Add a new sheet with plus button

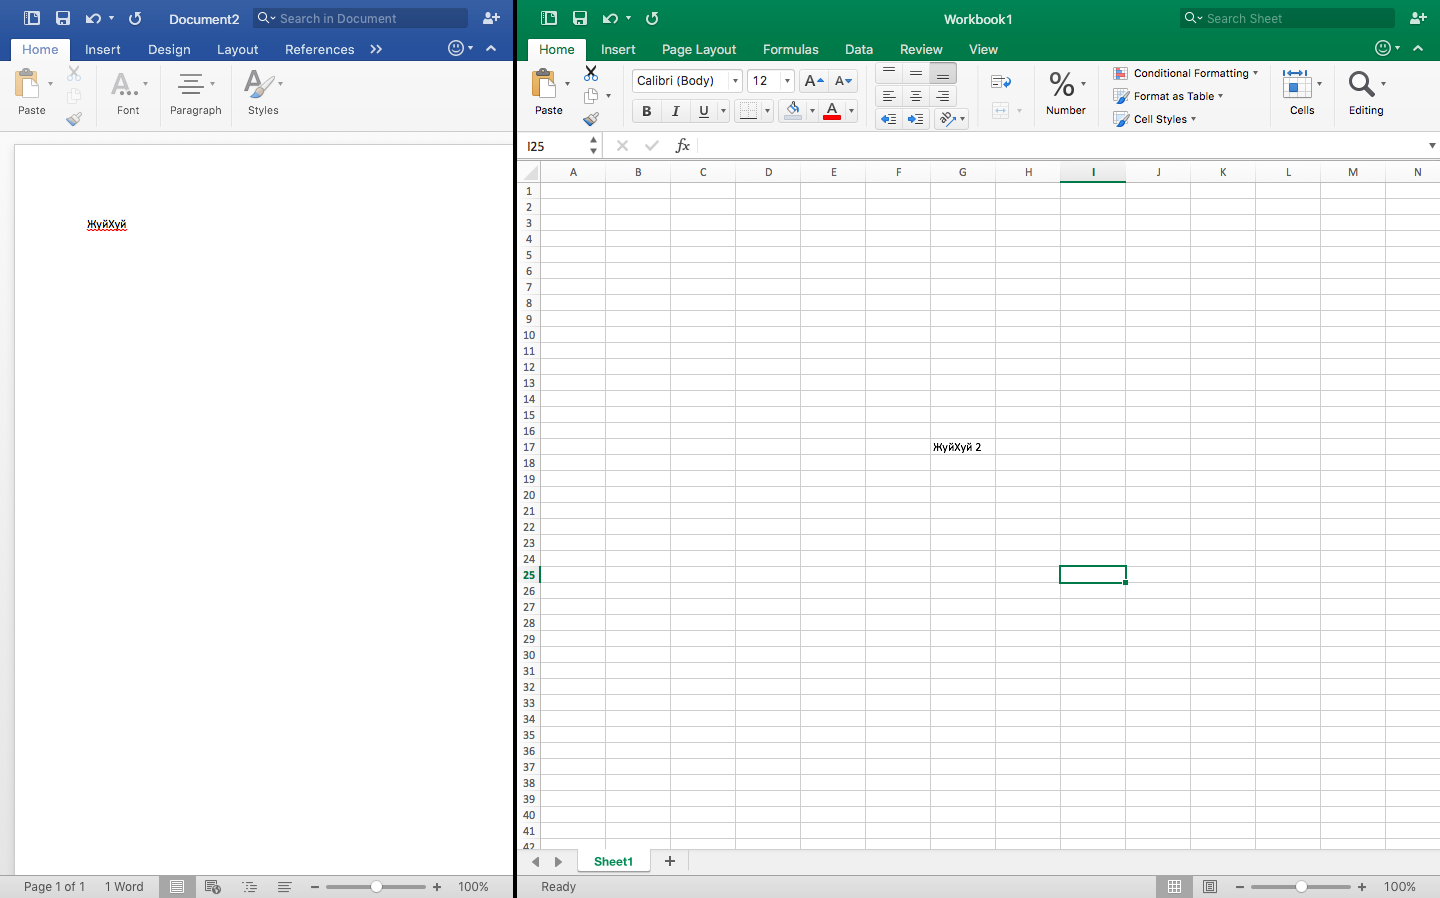tap(670, 861)
